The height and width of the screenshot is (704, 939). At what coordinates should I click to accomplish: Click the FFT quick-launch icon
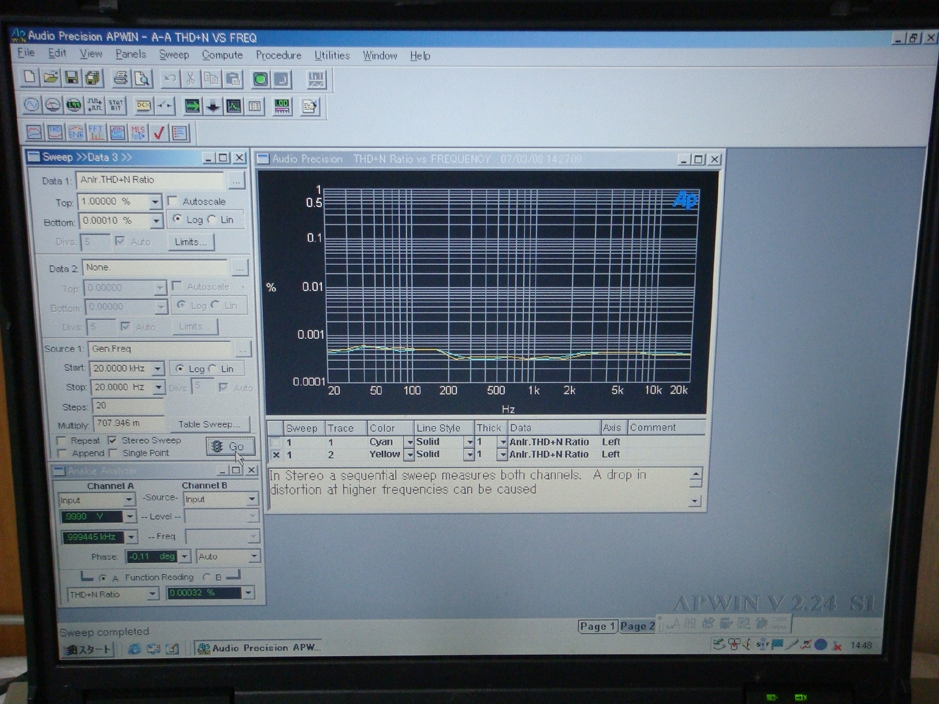pos(96,132)
